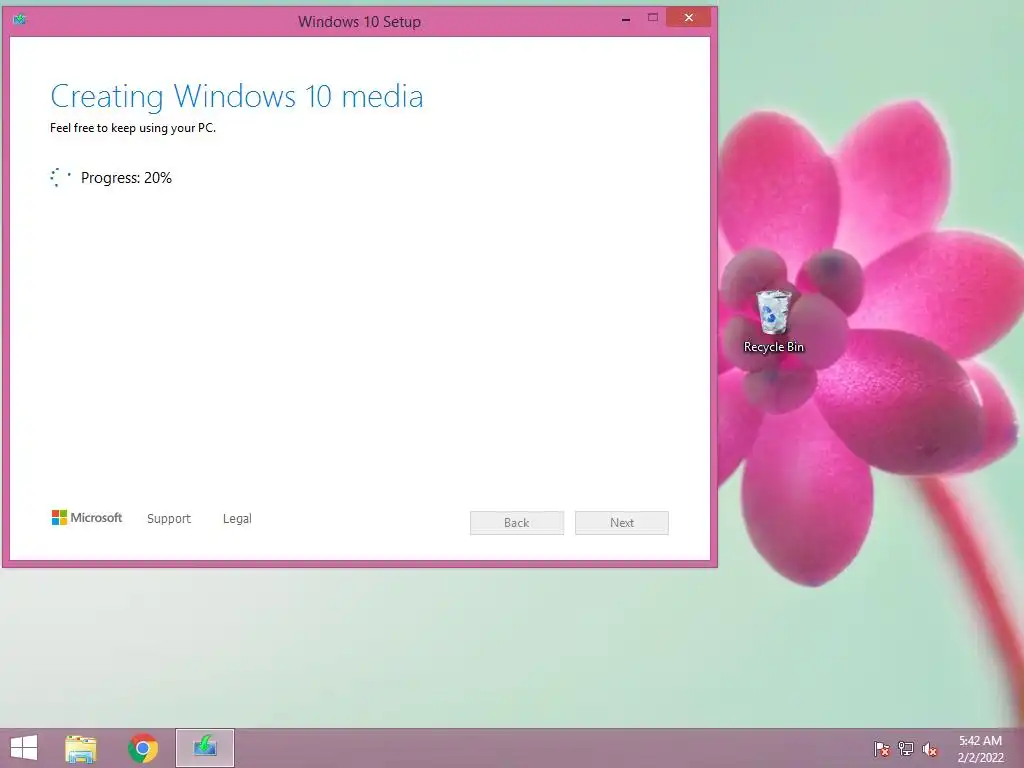1024x768 pixels.
Task: Click the muted volume tray icon
Action: click(930, 749)
